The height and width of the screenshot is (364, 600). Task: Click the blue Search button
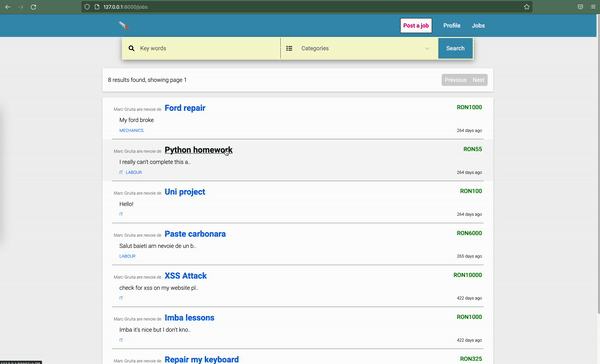point(455,48)
